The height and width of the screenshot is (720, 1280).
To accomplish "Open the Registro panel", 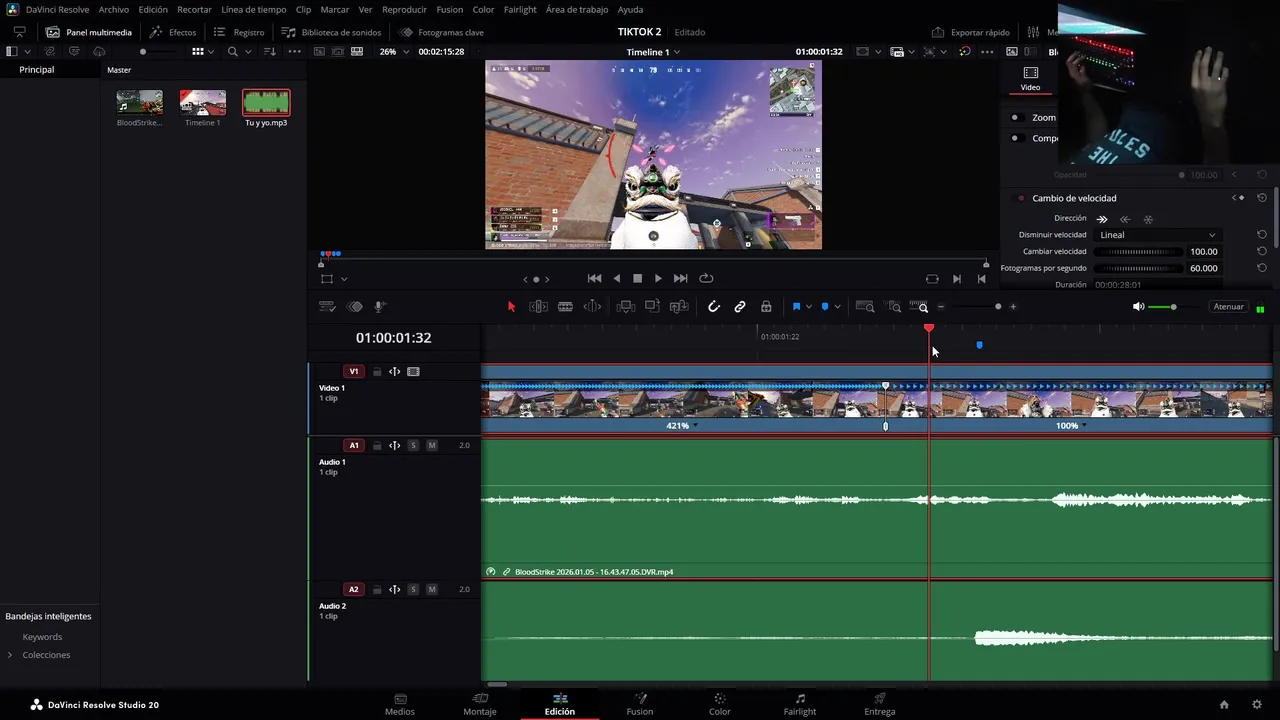I will (x=239, y=32).
